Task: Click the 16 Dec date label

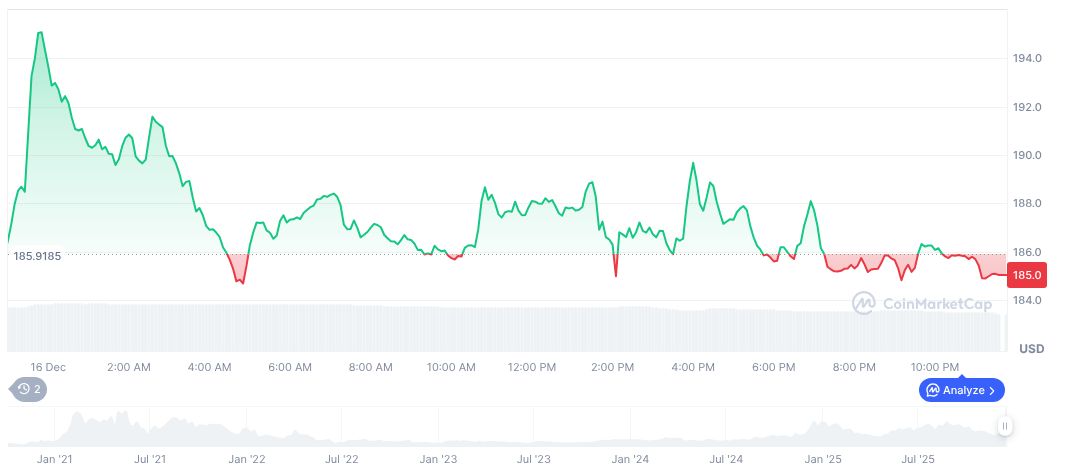Action: pyautogui.click(x=48, y=367)
